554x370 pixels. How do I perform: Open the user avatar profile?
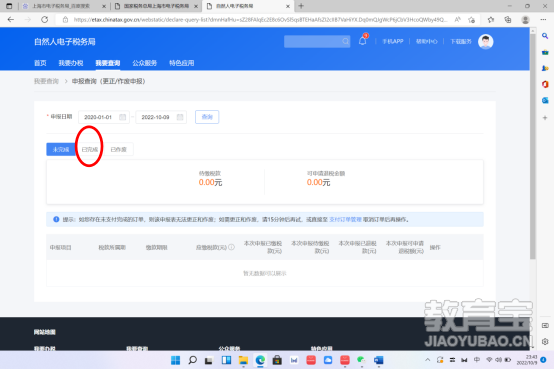point(485,42)
